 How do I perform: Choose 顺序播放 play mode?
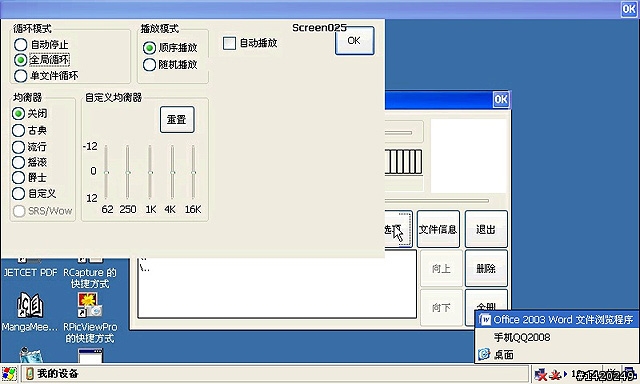click(x=149, y=48)
